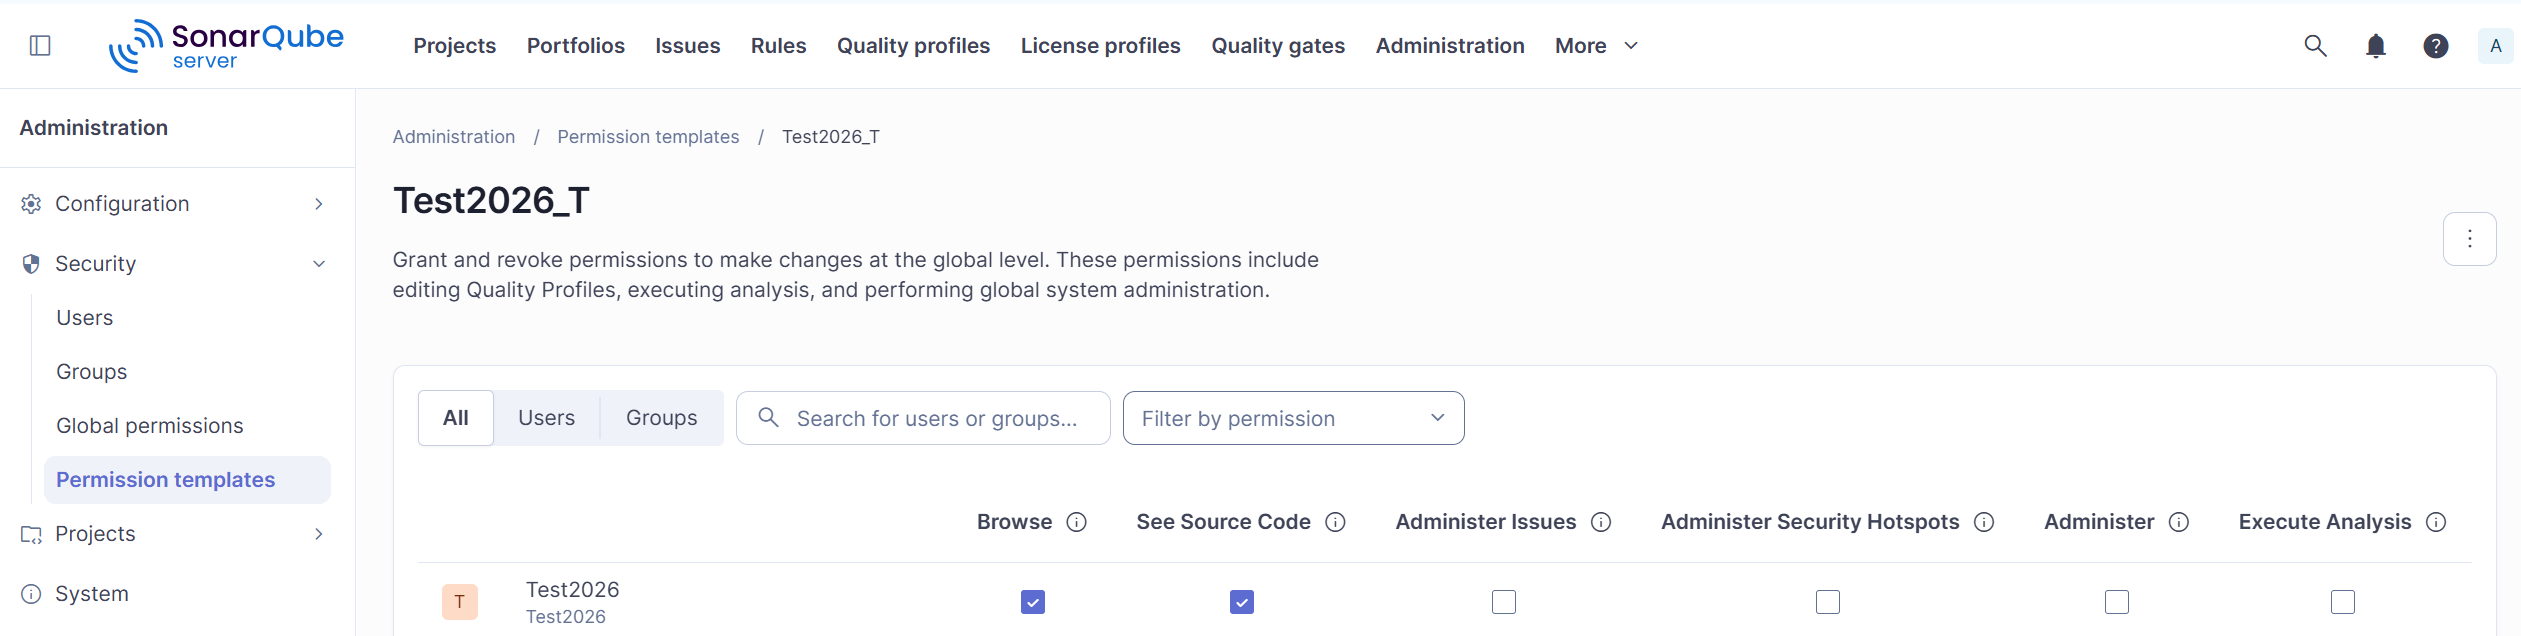
Task: Select the All filter tab
Action: [456, 418]
